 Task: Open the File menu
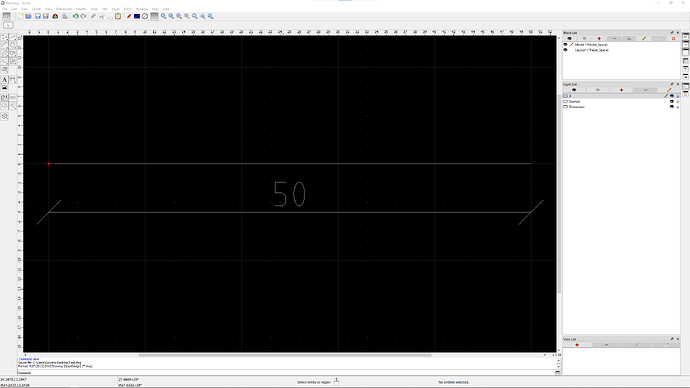(4, 9)
